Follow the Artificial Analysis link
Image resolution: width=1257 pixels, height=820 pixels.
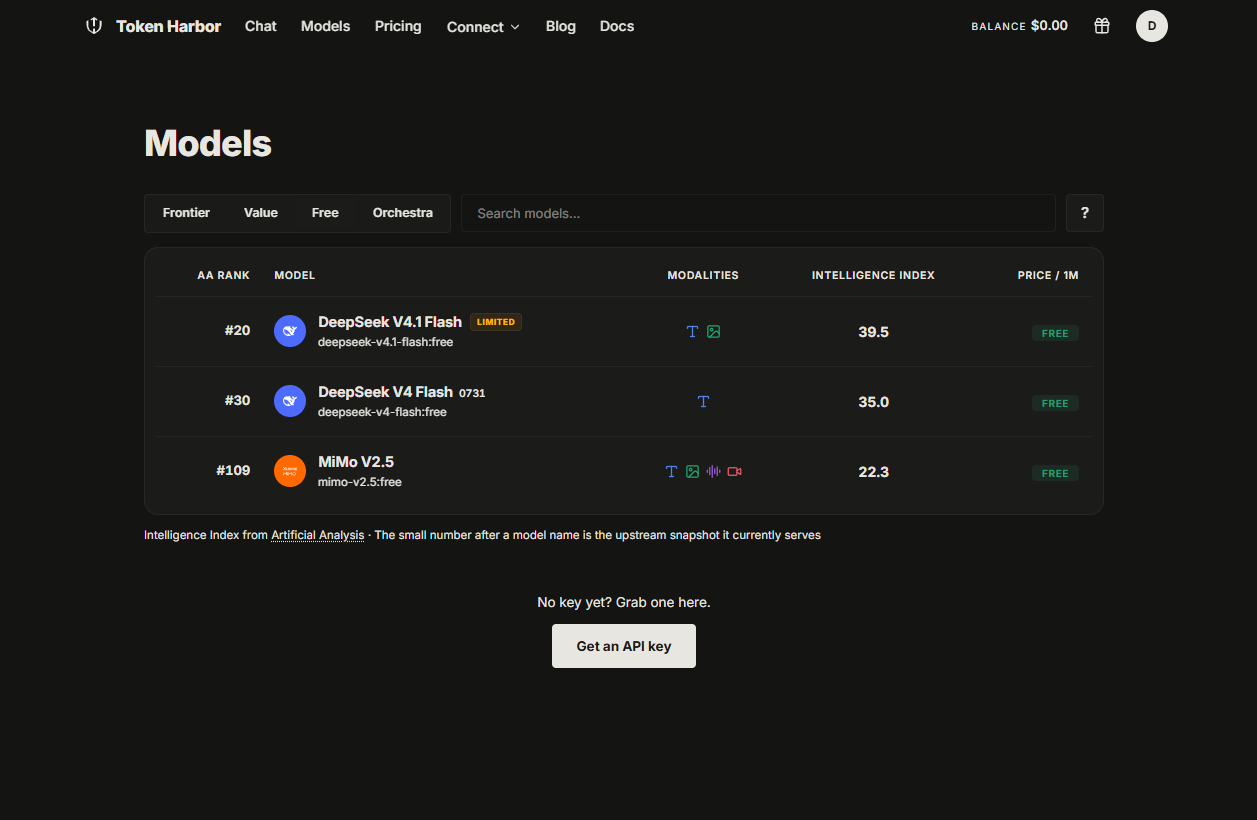(318, 535)
